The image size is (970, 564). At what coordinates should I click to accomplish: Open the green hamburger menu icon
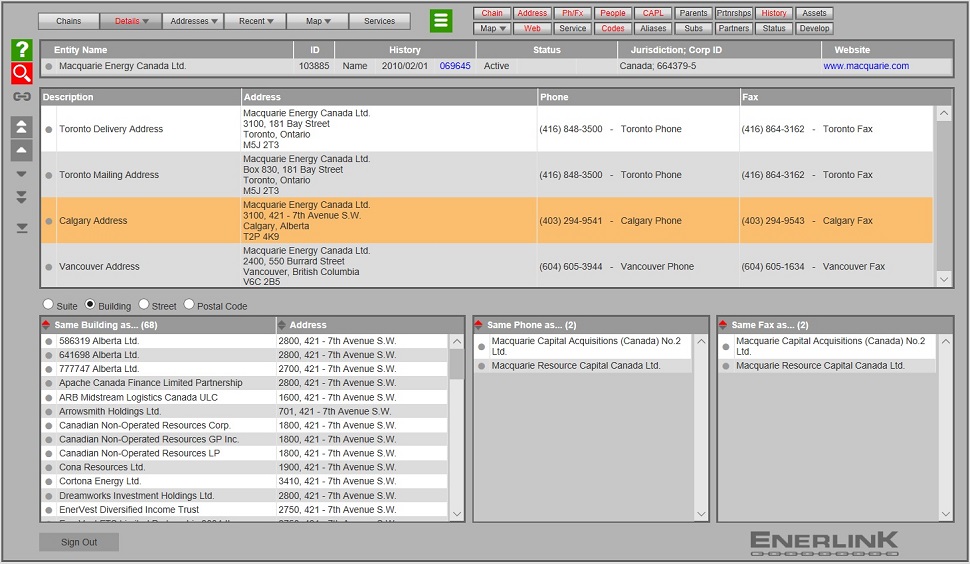pyautogui.click(x=441, y=21)
